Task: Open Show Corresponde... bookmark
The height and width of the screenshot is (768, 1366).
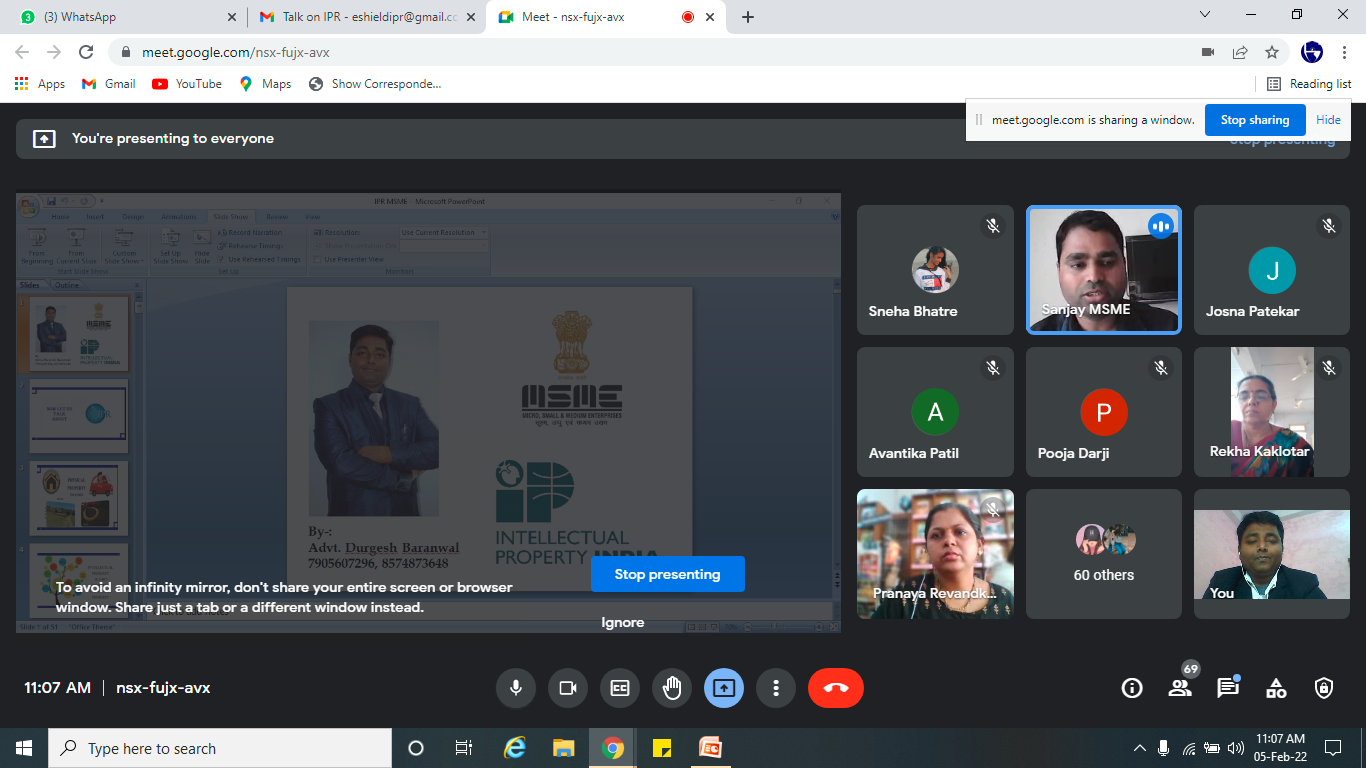Action: click(375, 84)
